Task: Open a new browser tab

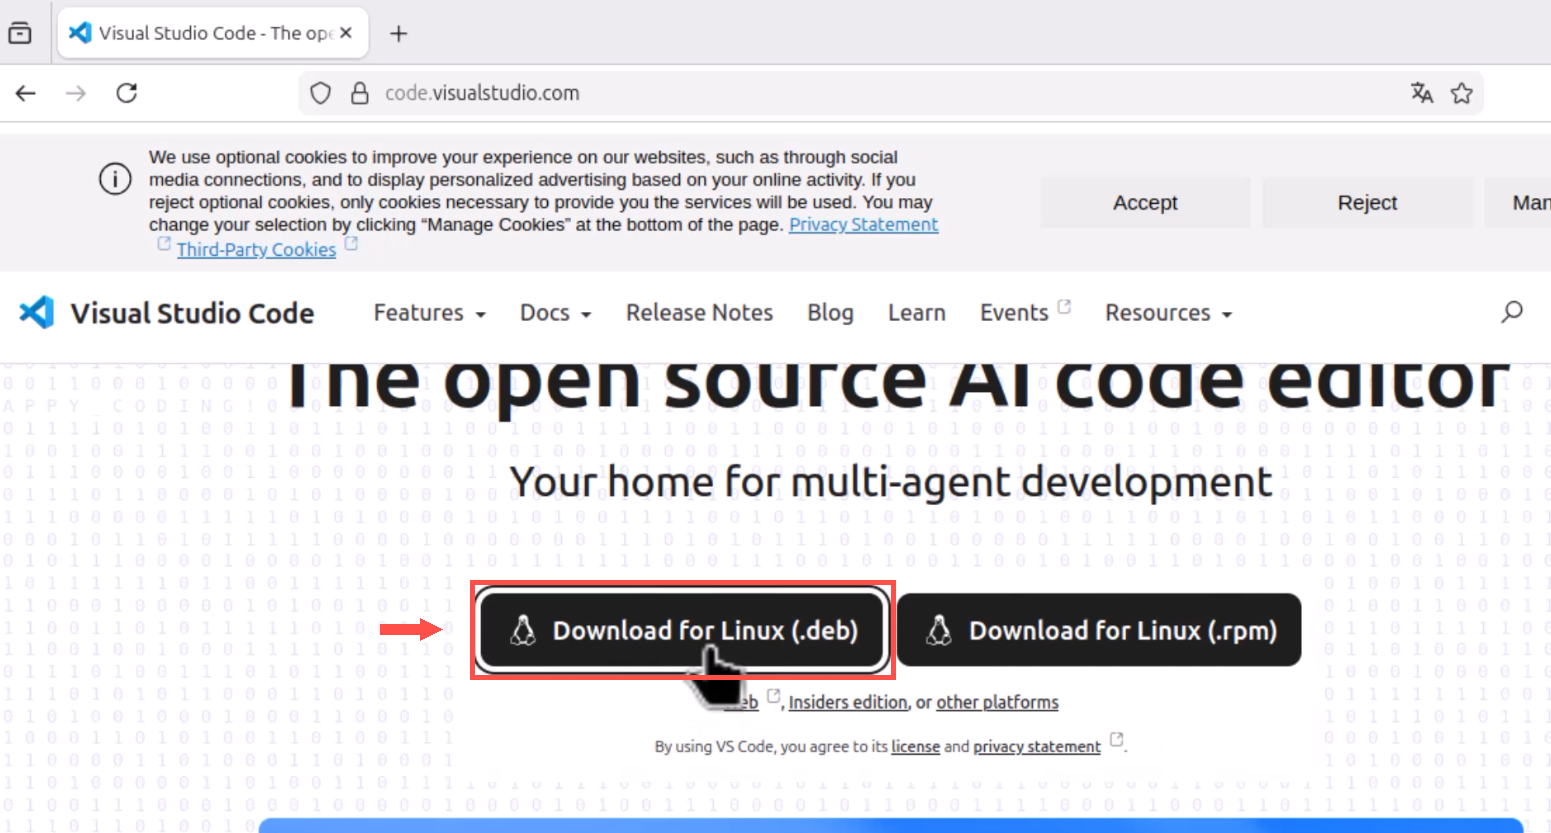Action: 398,33
